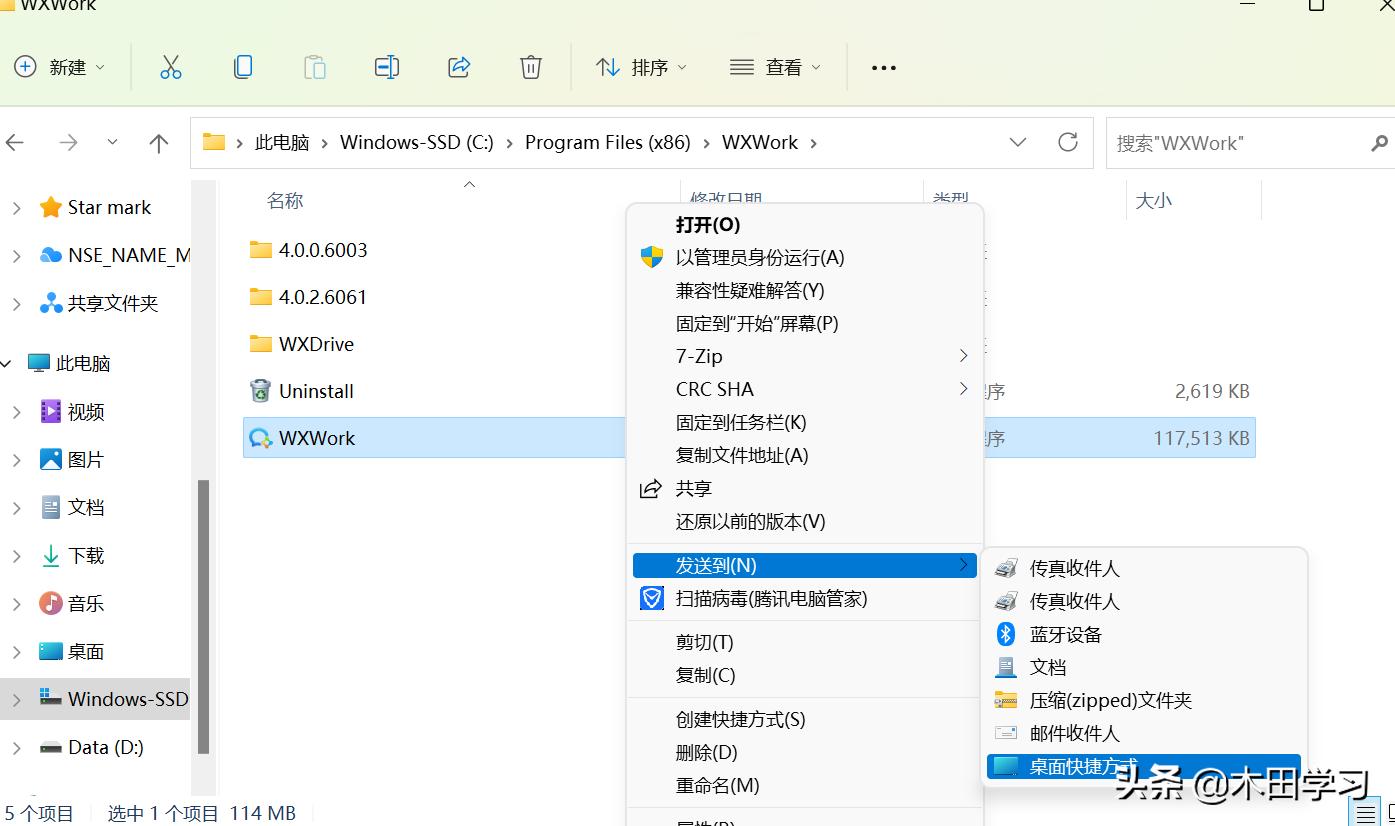The height and width of the screenshot is (826, 1395).
Task: Click the Share icon on the toolbar
Action: click(458, 67)
